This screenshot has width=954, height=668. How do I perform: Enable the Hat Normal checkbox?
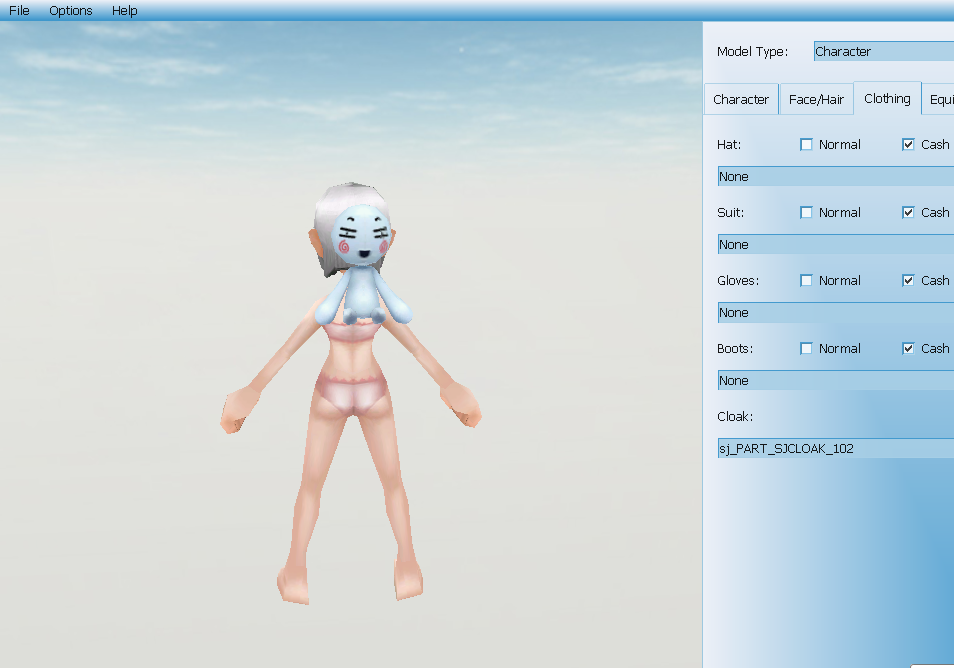point(807,145)
